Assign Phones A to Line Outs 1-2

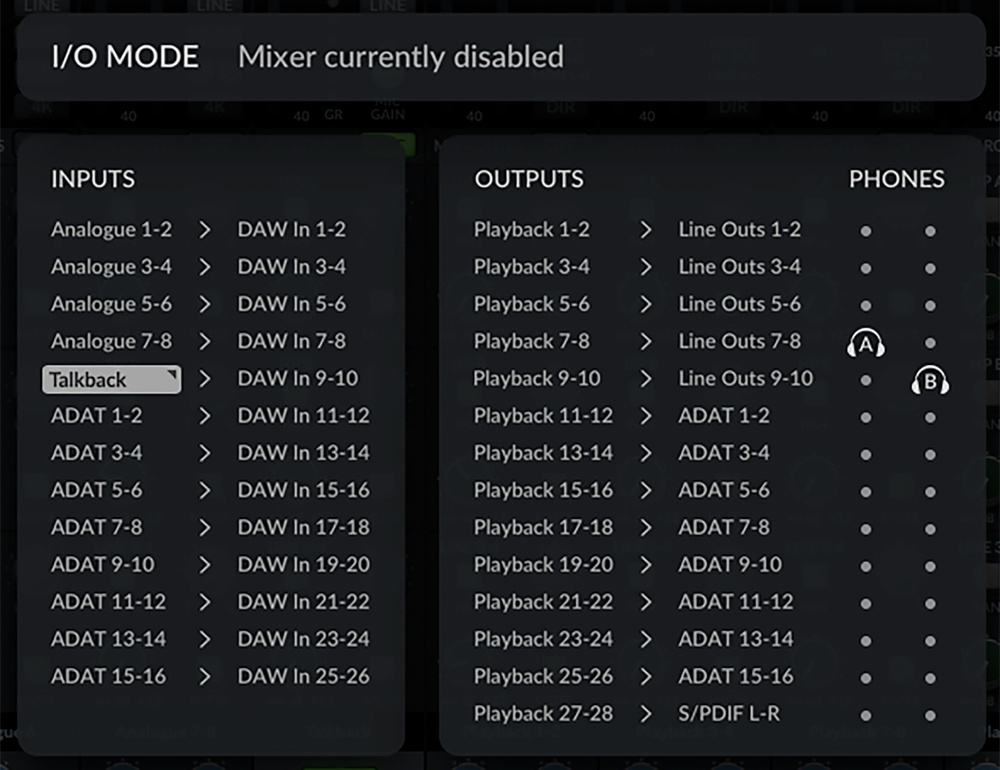pos(866,231)
